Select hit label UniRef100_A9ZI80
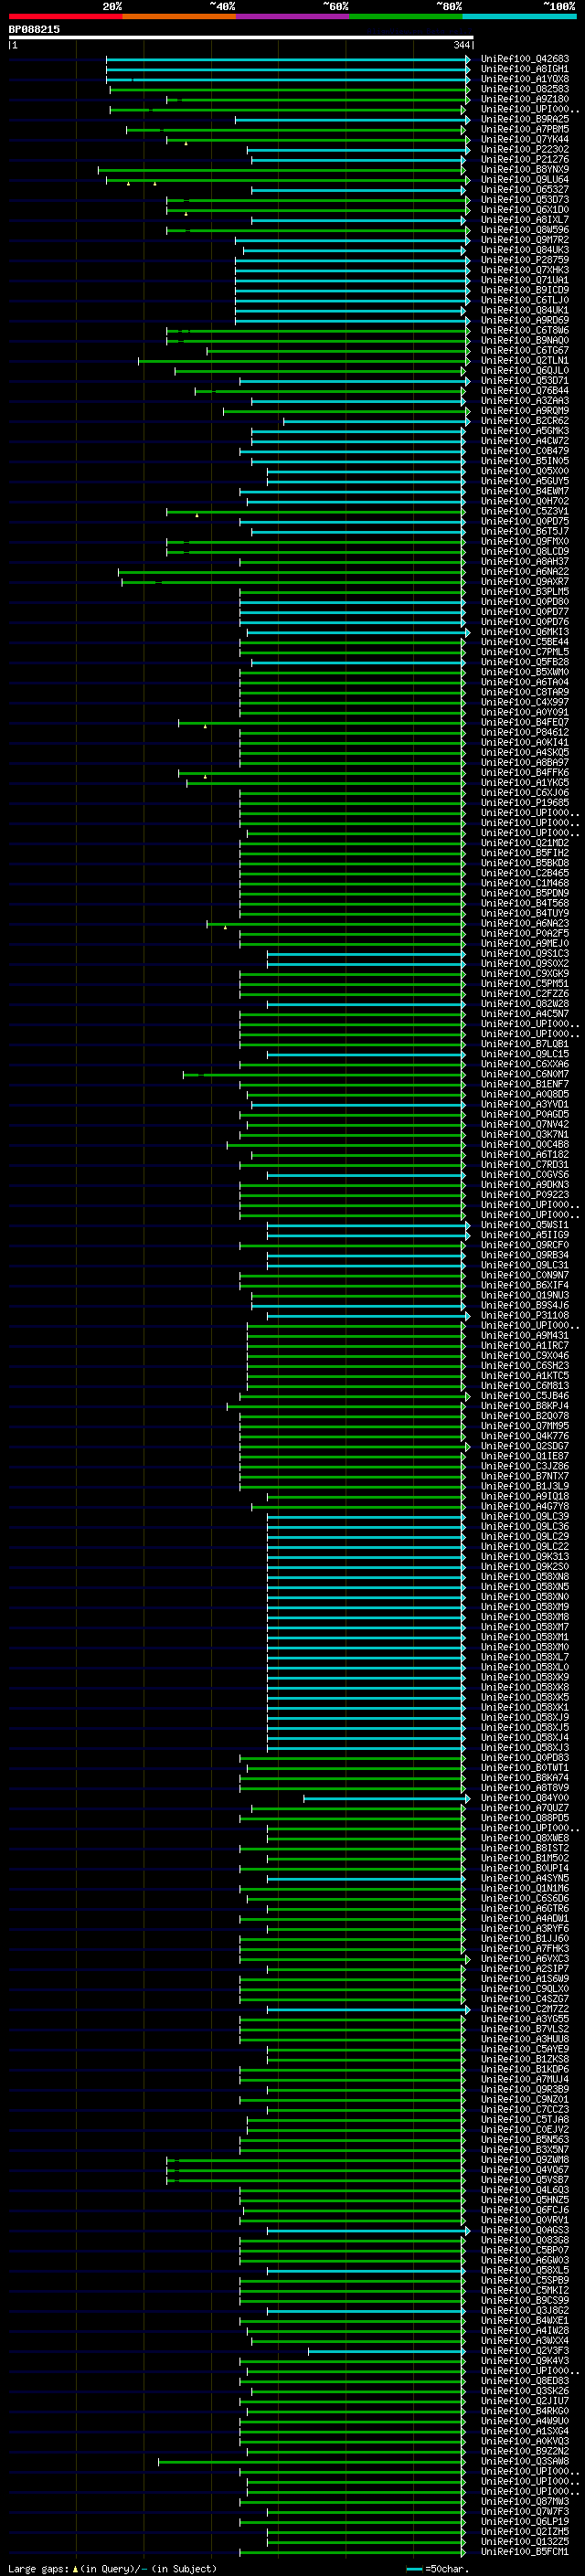This screenshot has height=2576, width=585. [525, 99]
